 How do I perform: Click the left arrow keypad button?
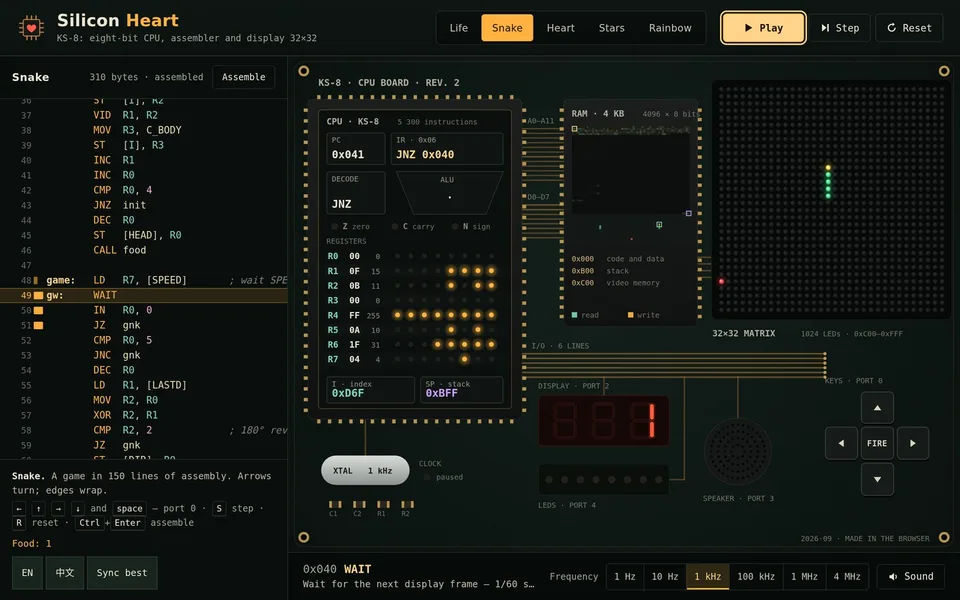pyautogui.click(x=841, y=443)
